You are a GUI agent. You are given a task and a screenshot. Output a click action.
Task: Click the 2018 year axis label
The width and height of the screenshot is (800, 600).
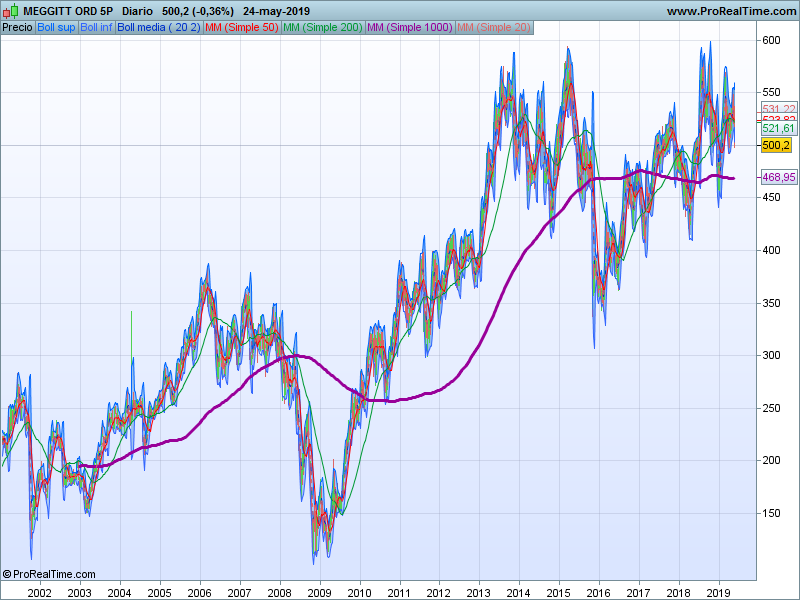point(679,593)
